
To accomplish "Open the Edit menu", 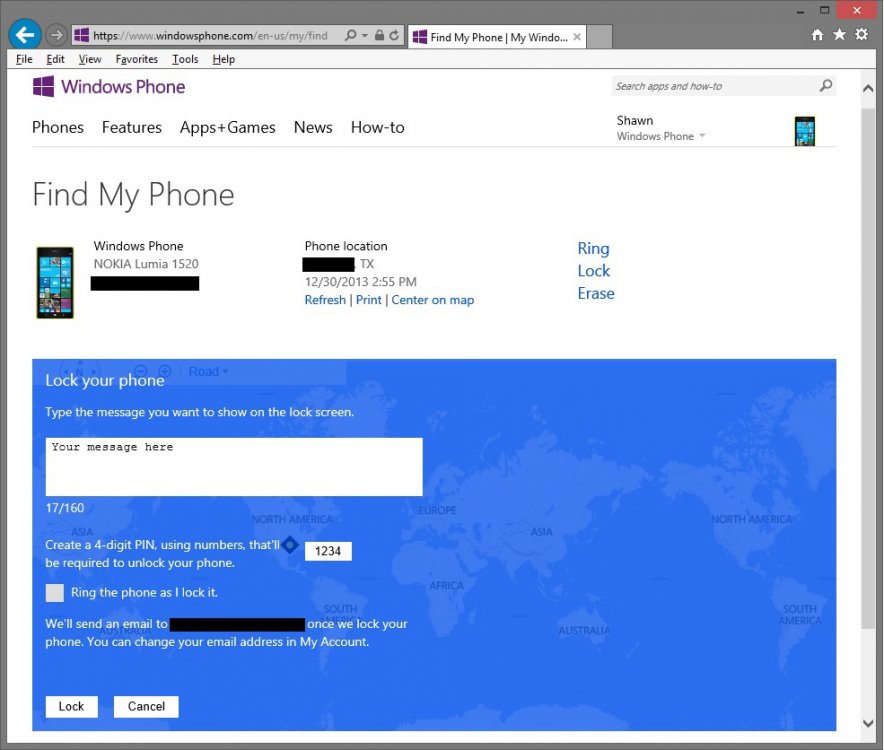I will coord(55,59).
